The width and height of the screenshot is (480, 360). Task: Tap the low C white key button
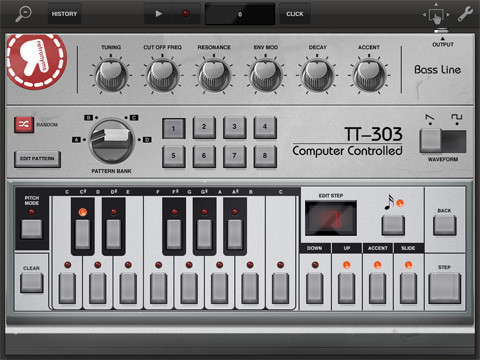click(67, 288)
